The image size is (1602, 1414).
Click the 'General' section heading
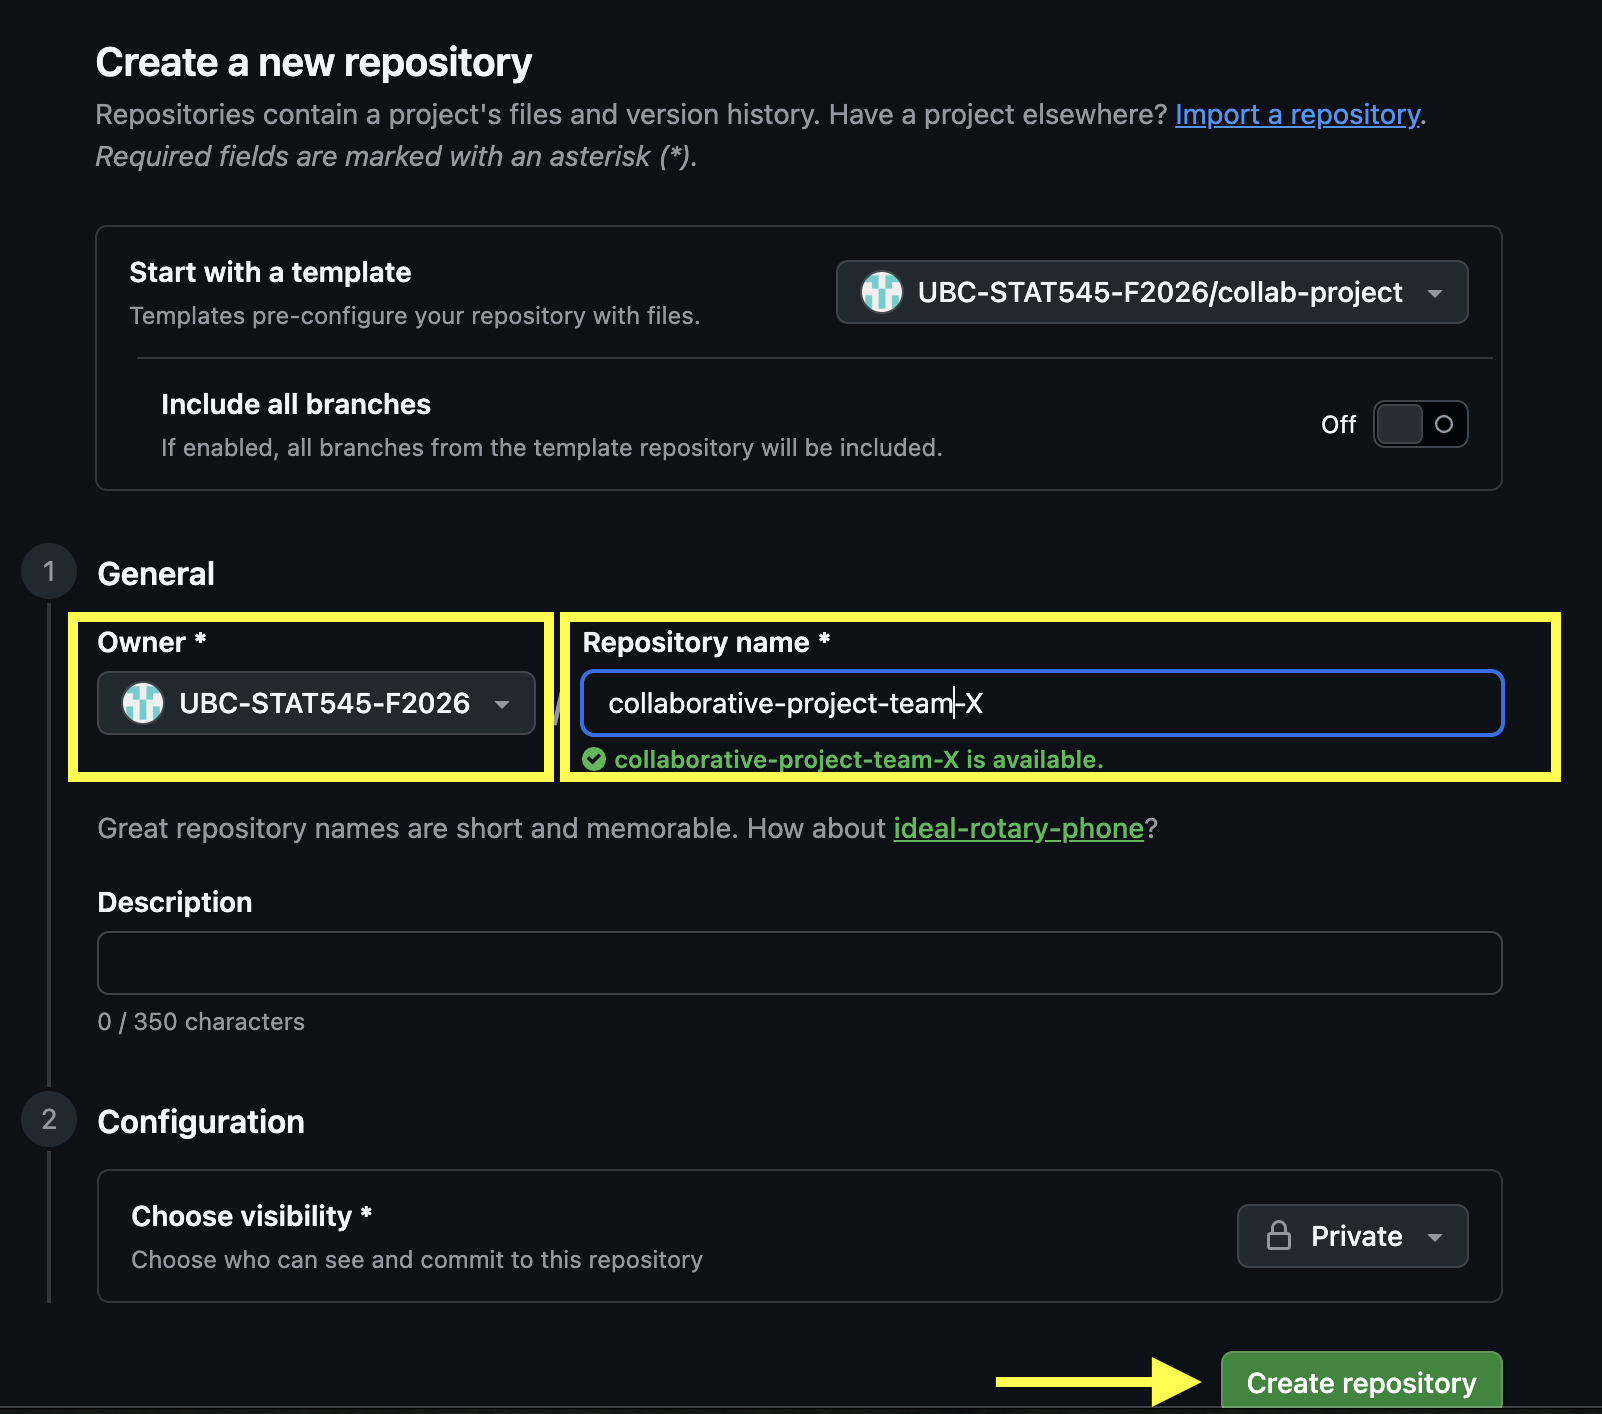coord(156,574)
